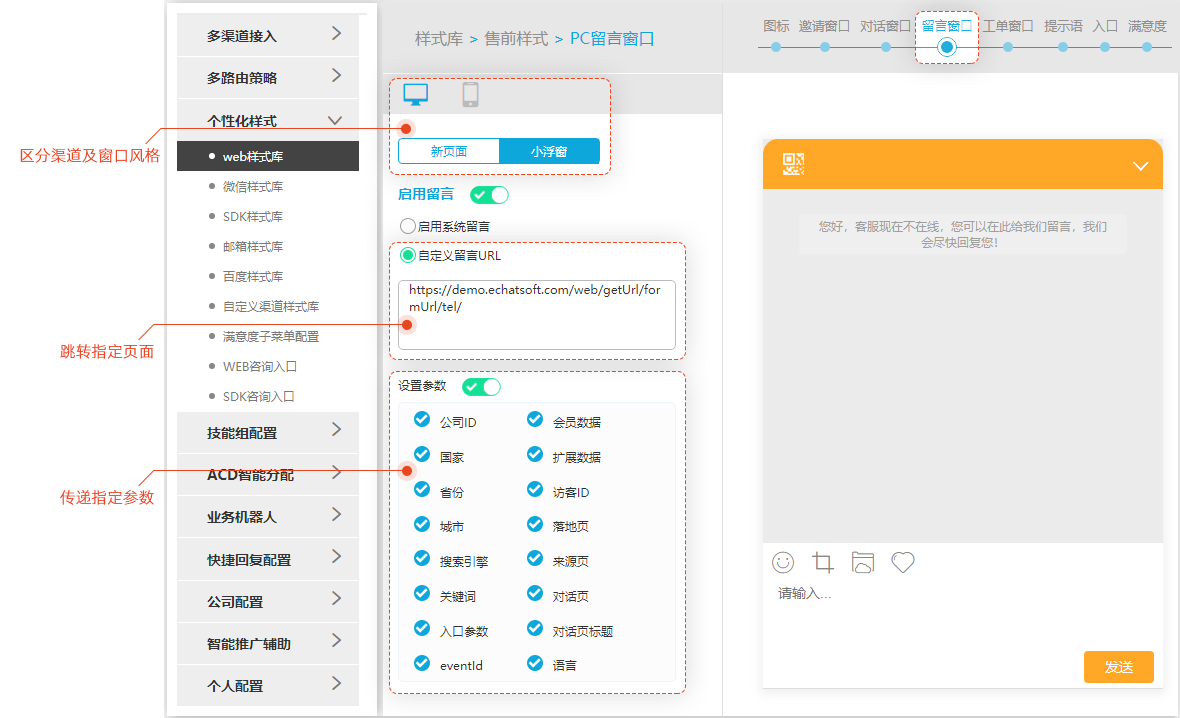1180x718 pixels.
Task: Open 微信样式库 in the sidebar
Action: click(x=252, y=186)
